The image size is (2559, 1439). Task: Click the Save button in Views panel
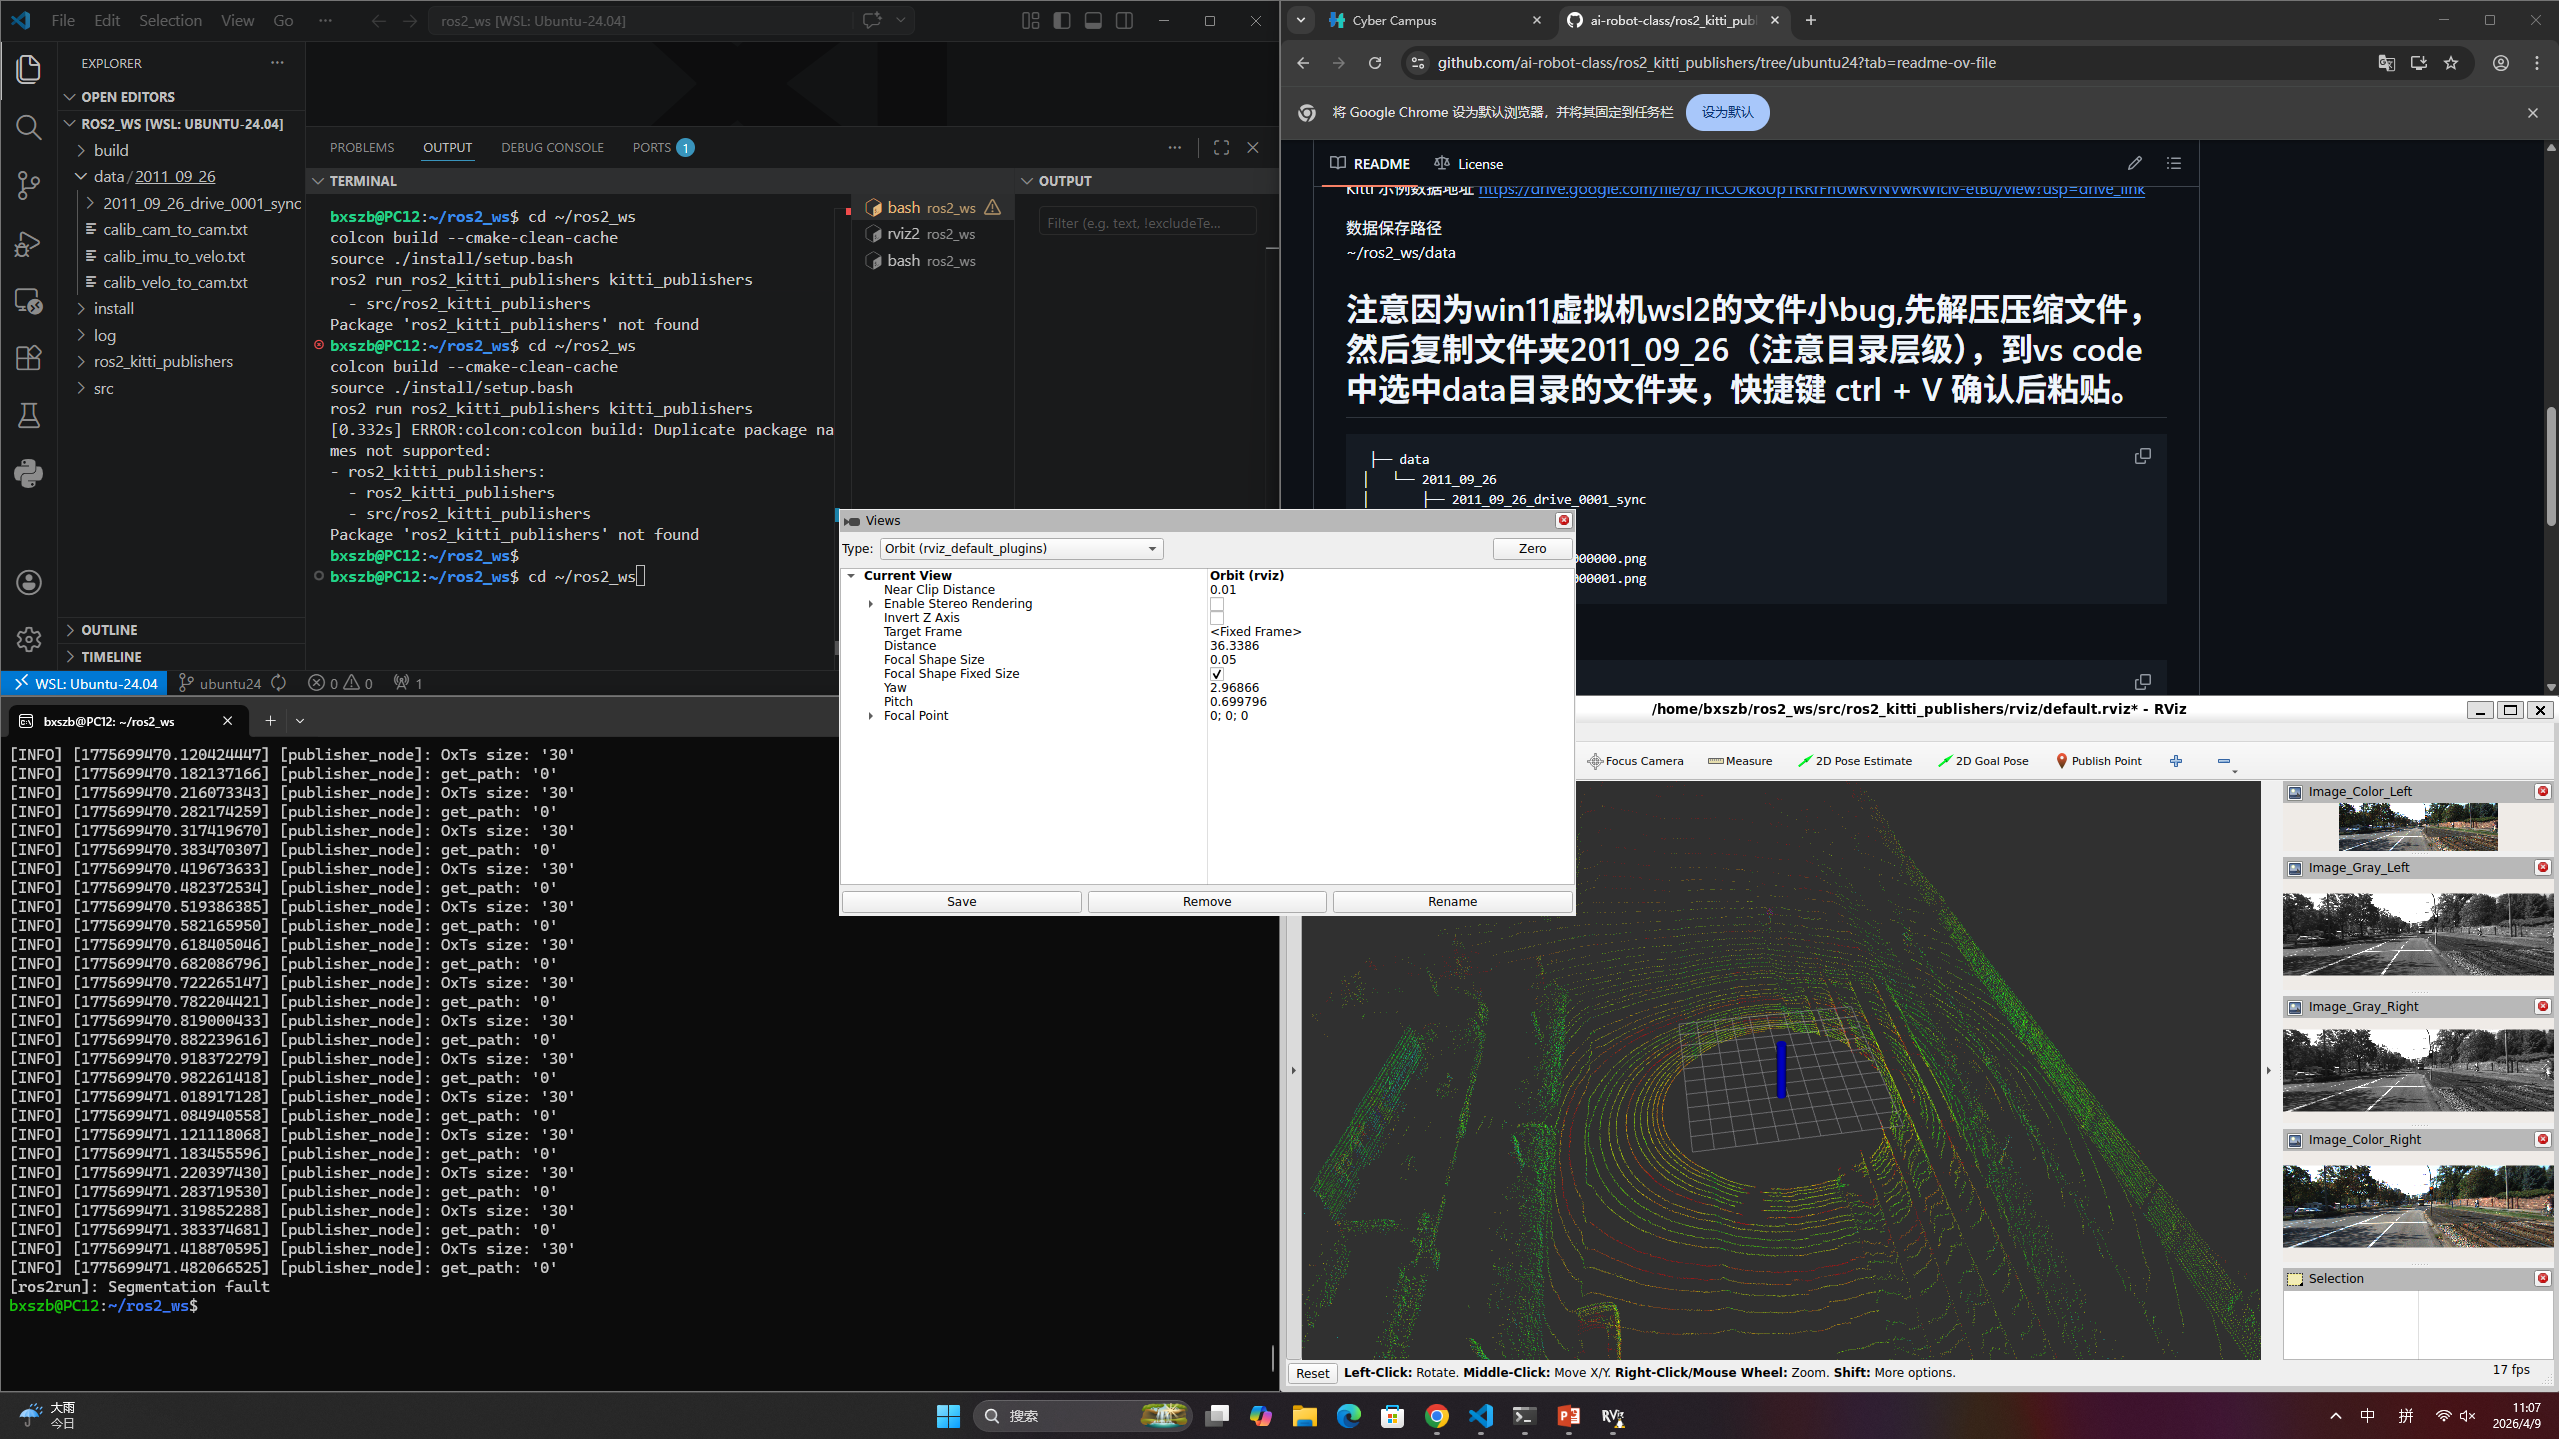pyautogui.click(x=961, y=901)
